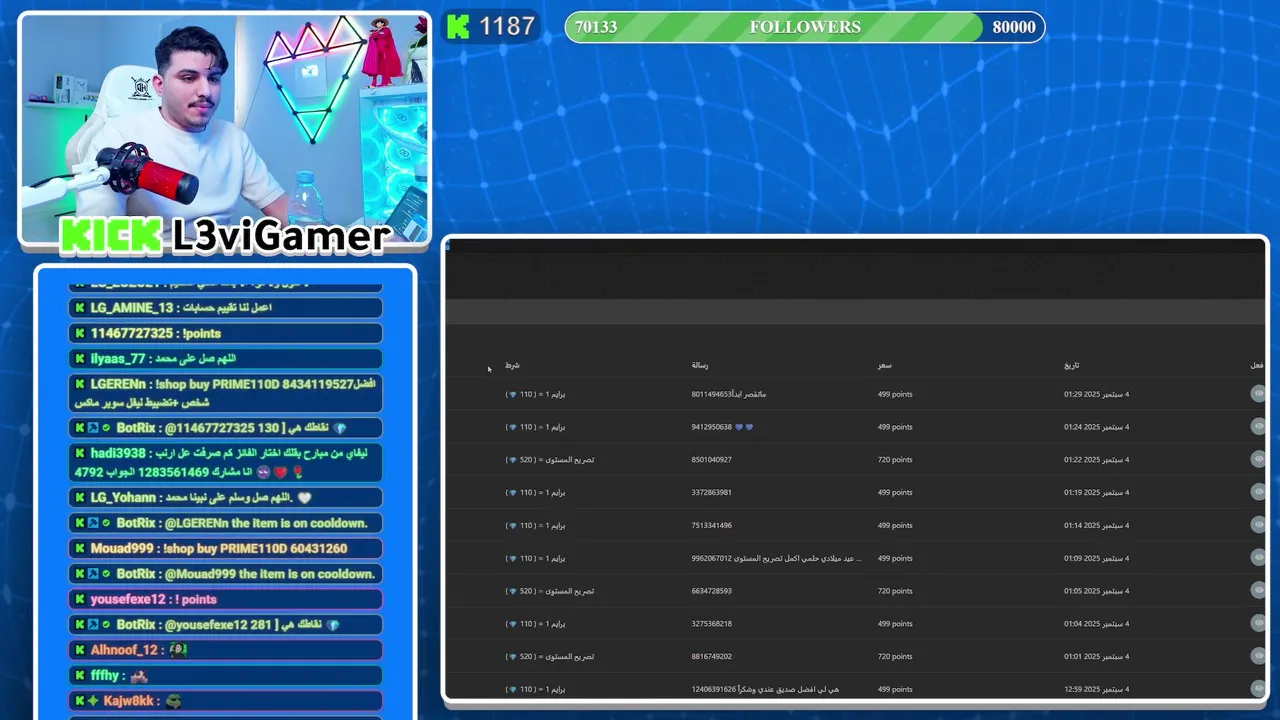
Task: Click the message cell 12406391626
Action: [x=765, y=689]
